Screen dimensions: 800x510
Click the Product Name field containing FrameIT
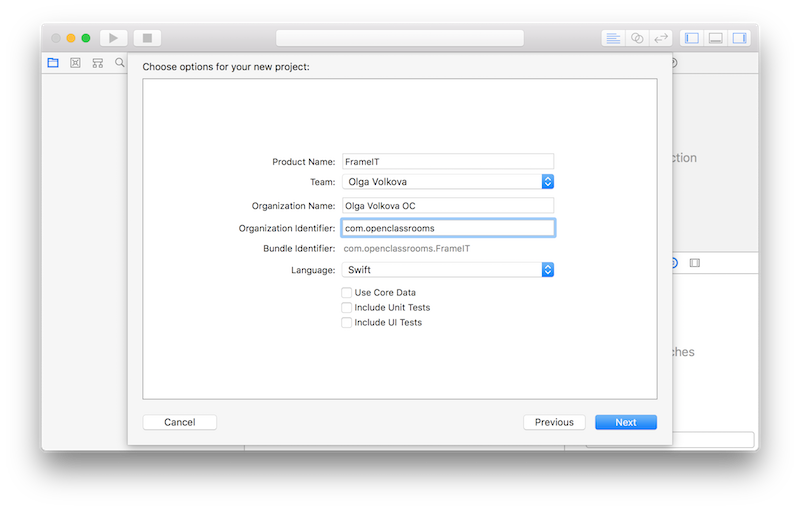(448, 162)
